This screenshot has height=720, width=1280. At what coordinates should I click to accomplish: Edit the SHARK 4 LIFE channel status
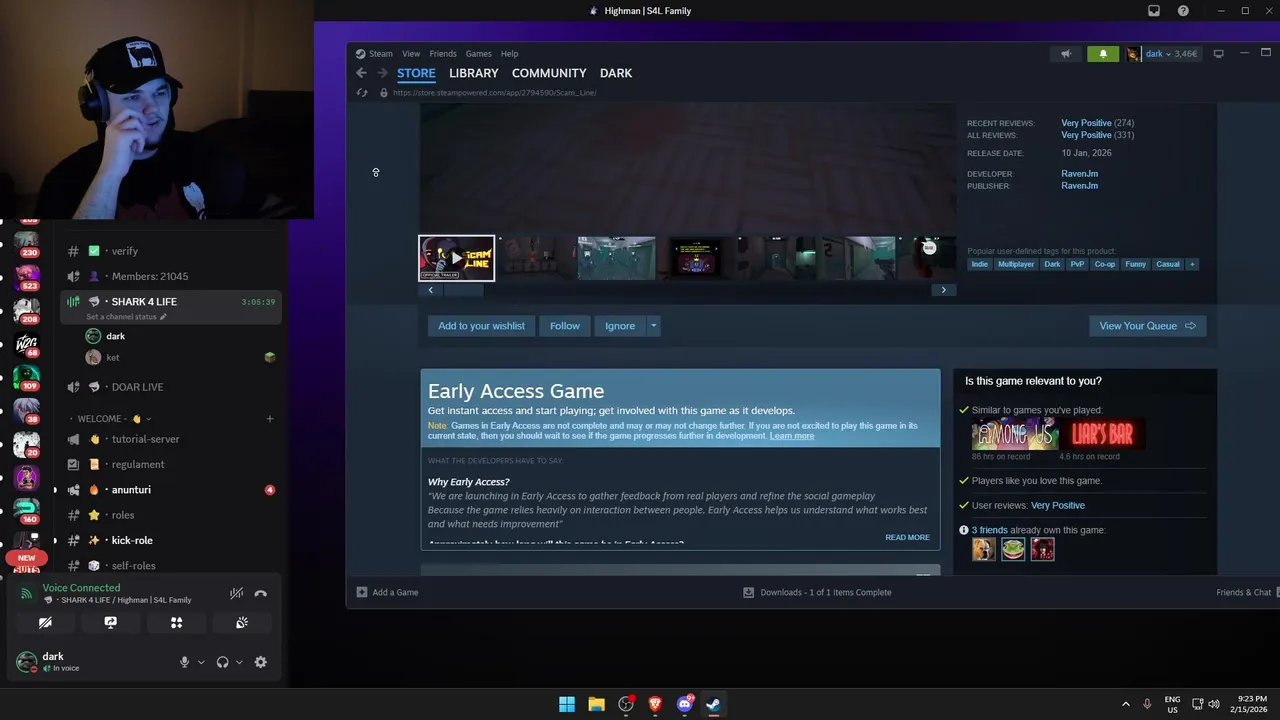point(126,317)
